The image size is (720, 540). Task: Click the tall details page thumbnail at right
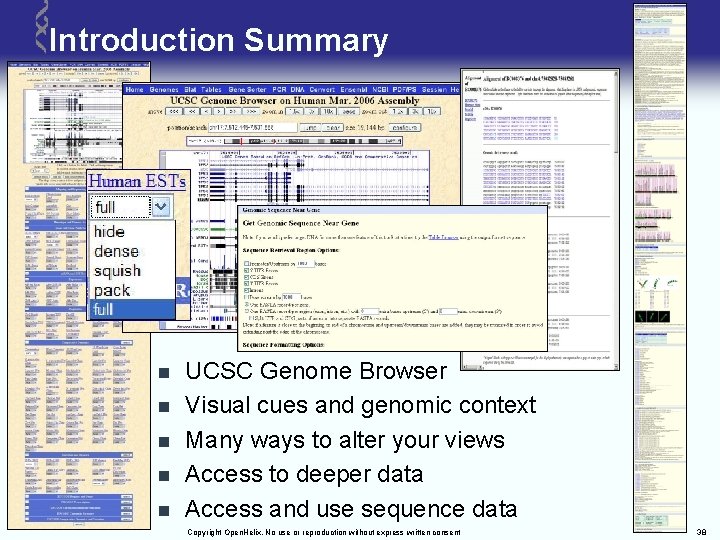tap(660, 268)
